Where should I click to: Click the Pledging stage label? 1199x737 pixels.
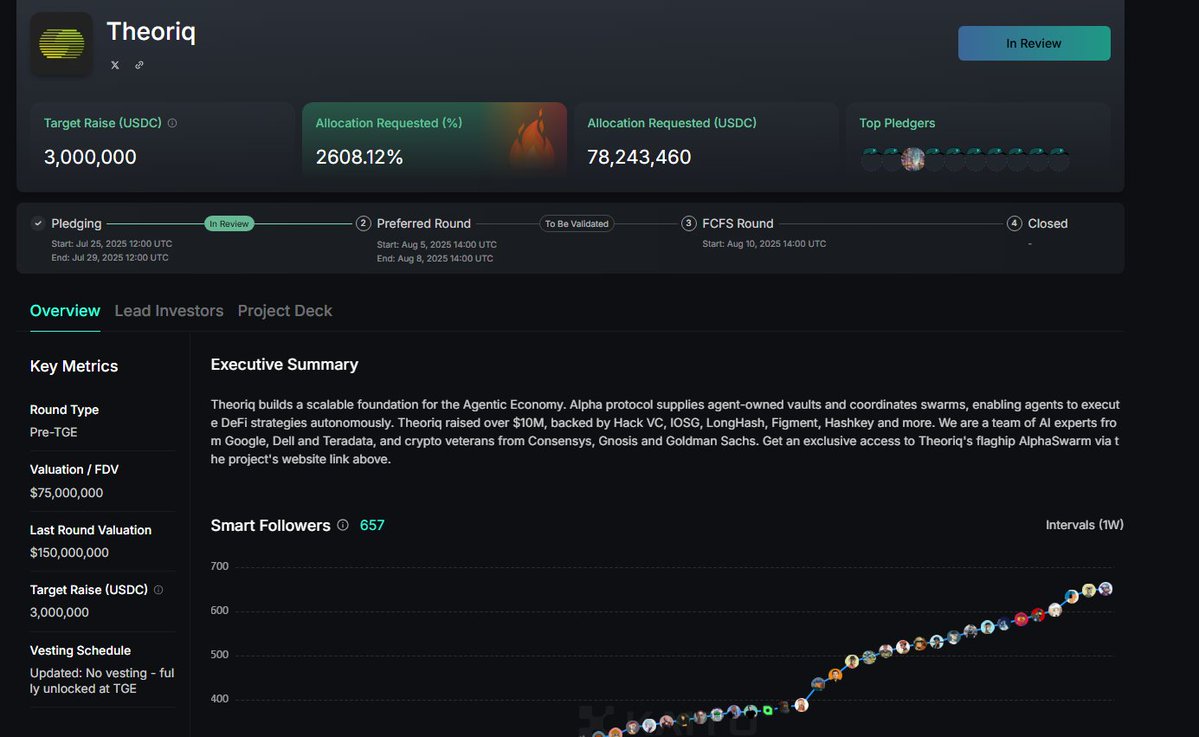point(76,223)
